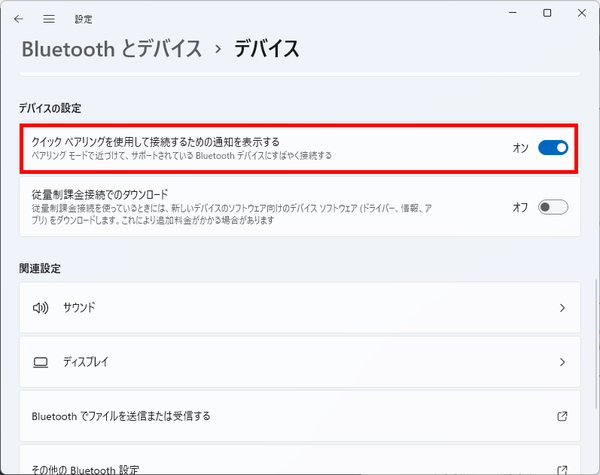The width and height of the screenshot is (600, 475).
Task: Go back with the arrow icon
Action: pos(18,19)
